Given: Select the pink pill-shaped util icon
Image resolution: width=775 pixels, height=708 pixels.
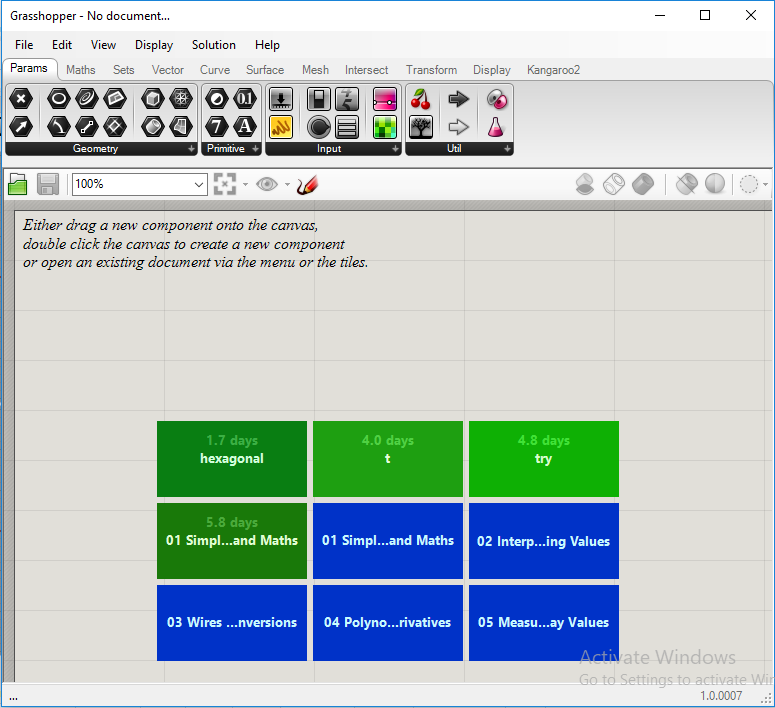Looking at the screenshot, I should (496, 99).
